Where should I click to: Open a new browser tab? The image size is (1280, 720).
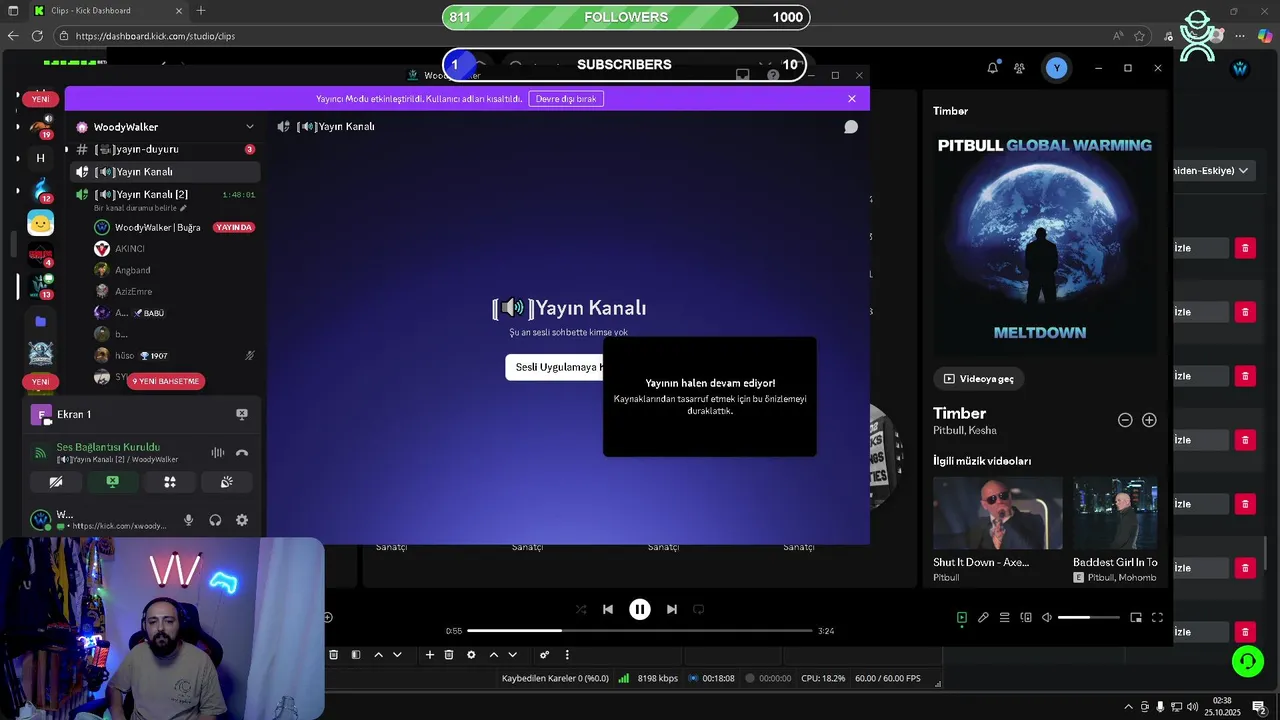(x=201, y=11)
